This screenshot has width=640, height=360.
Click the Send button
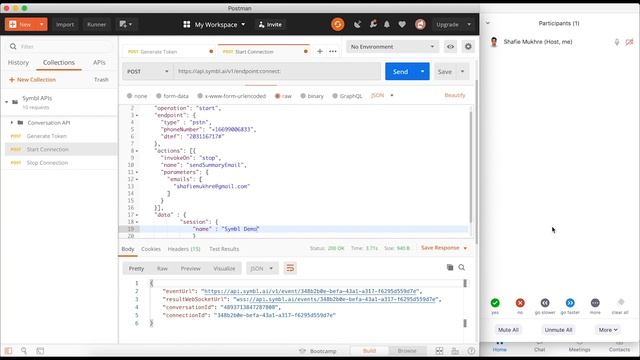tap(400, 71)
